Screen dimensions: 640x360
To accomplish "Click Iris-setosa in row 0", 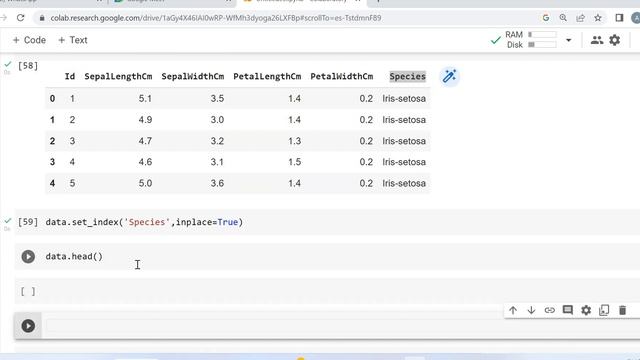I will [x=404, y=98].
